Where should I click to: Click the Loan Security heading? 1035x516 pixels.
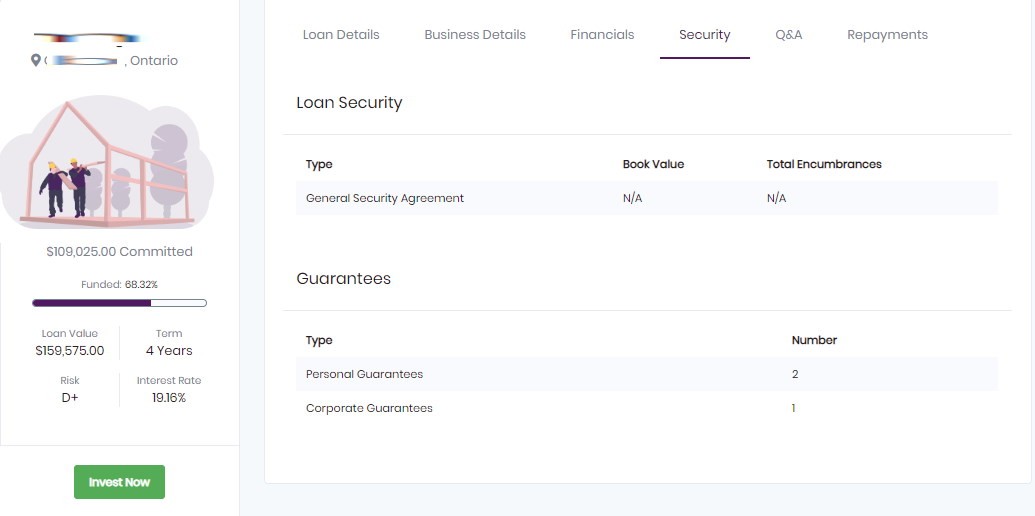(x=349, y=102)
